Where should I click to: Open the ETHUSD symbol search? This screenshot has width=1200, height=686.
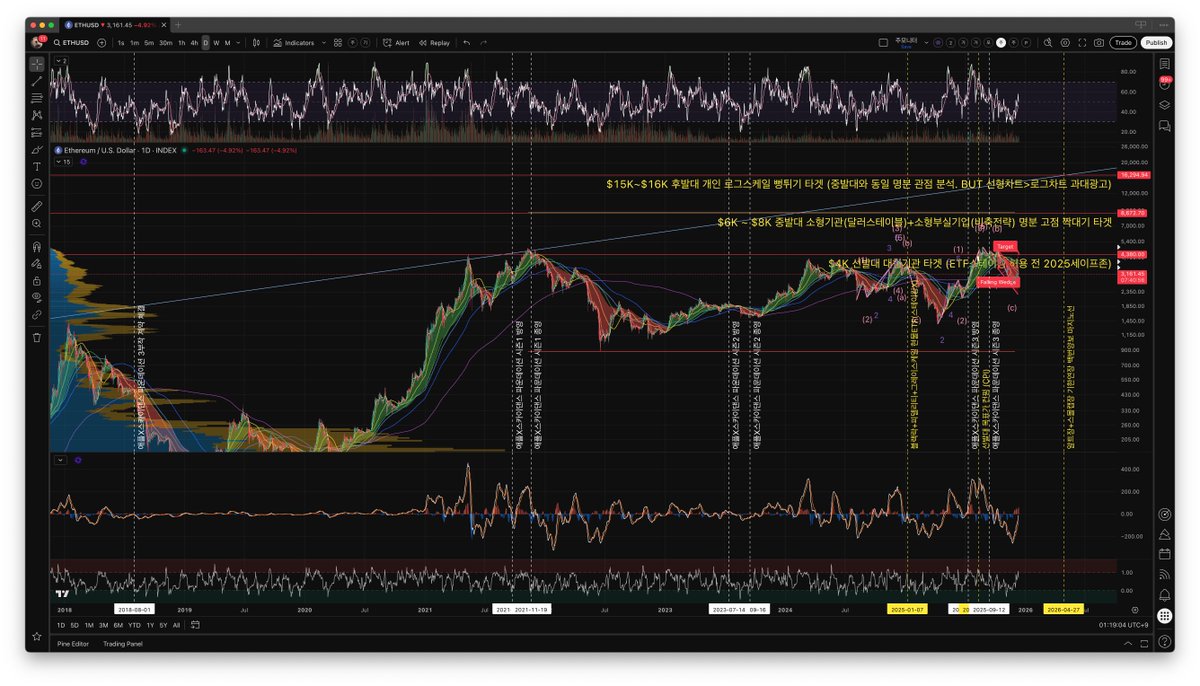(x=71, y=43)
